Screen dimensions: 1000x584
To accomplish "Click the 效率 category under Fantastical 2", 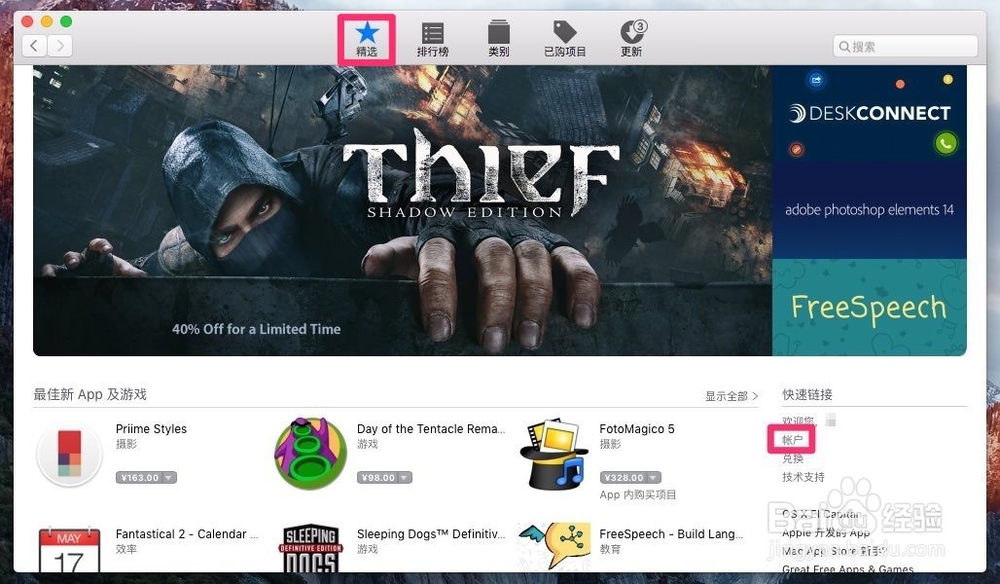I will (x=126, y=549).
